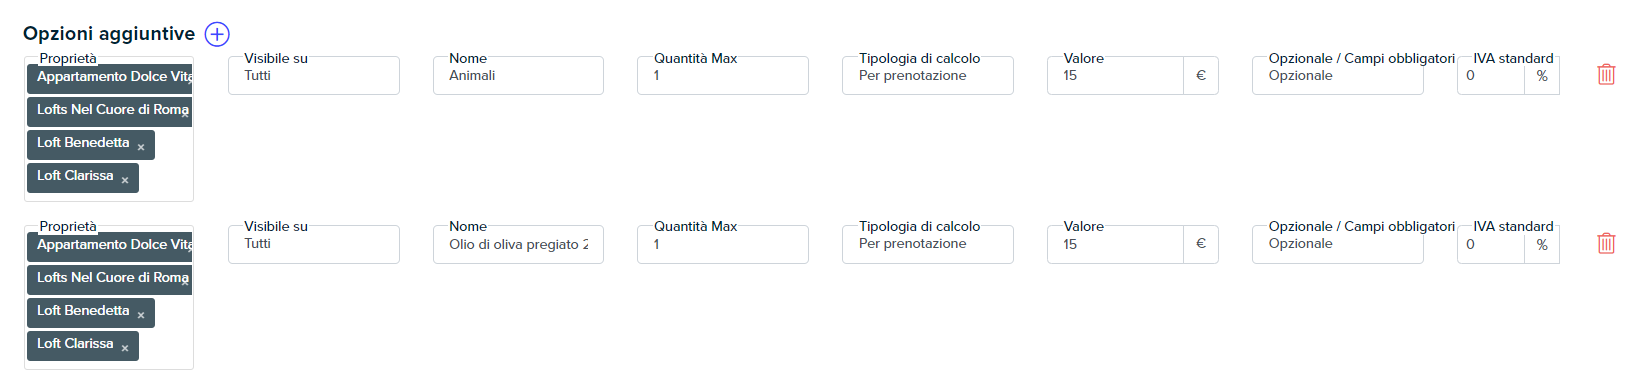This screenshot has width=1637, height=377.
Task: Open Visibile su dropdown in olive oil row
Action: coord(314,244)
